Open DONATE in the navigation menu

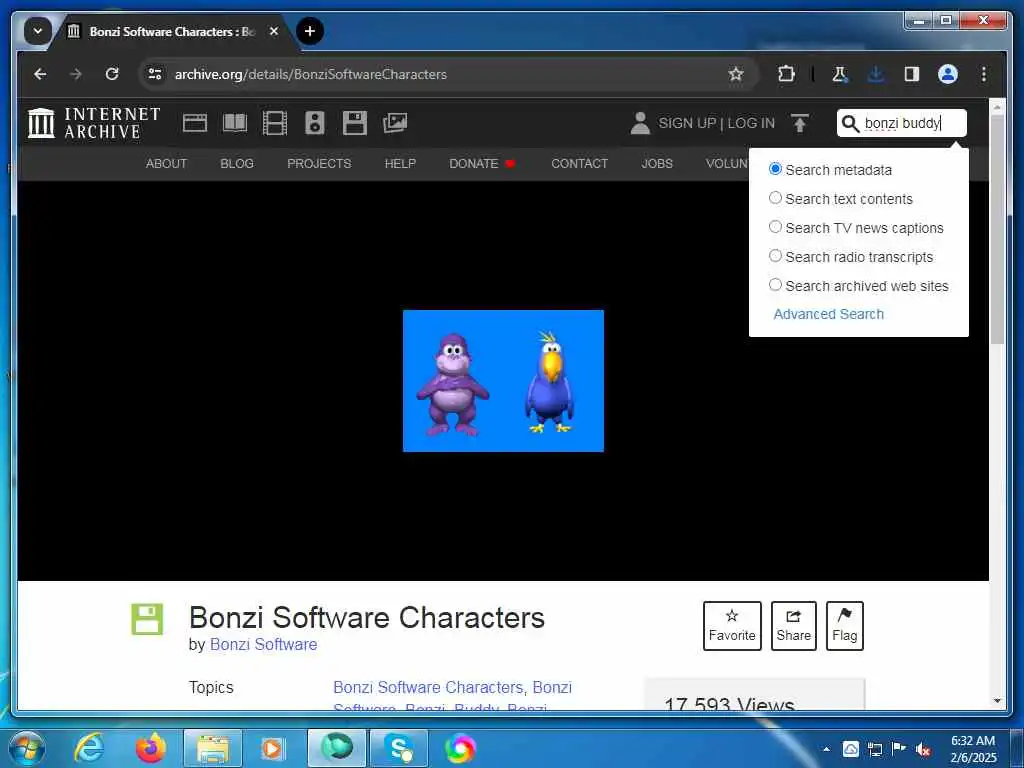(x=482, y=163)
